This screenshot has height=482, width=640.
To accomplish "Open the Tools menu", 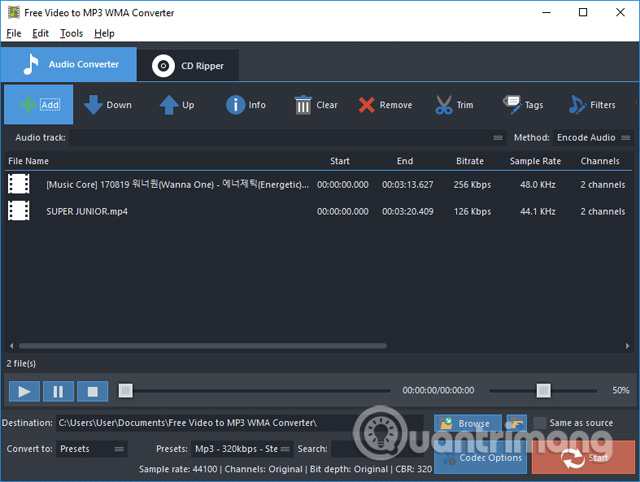I will pyautogui.click(x=71, y=33).
